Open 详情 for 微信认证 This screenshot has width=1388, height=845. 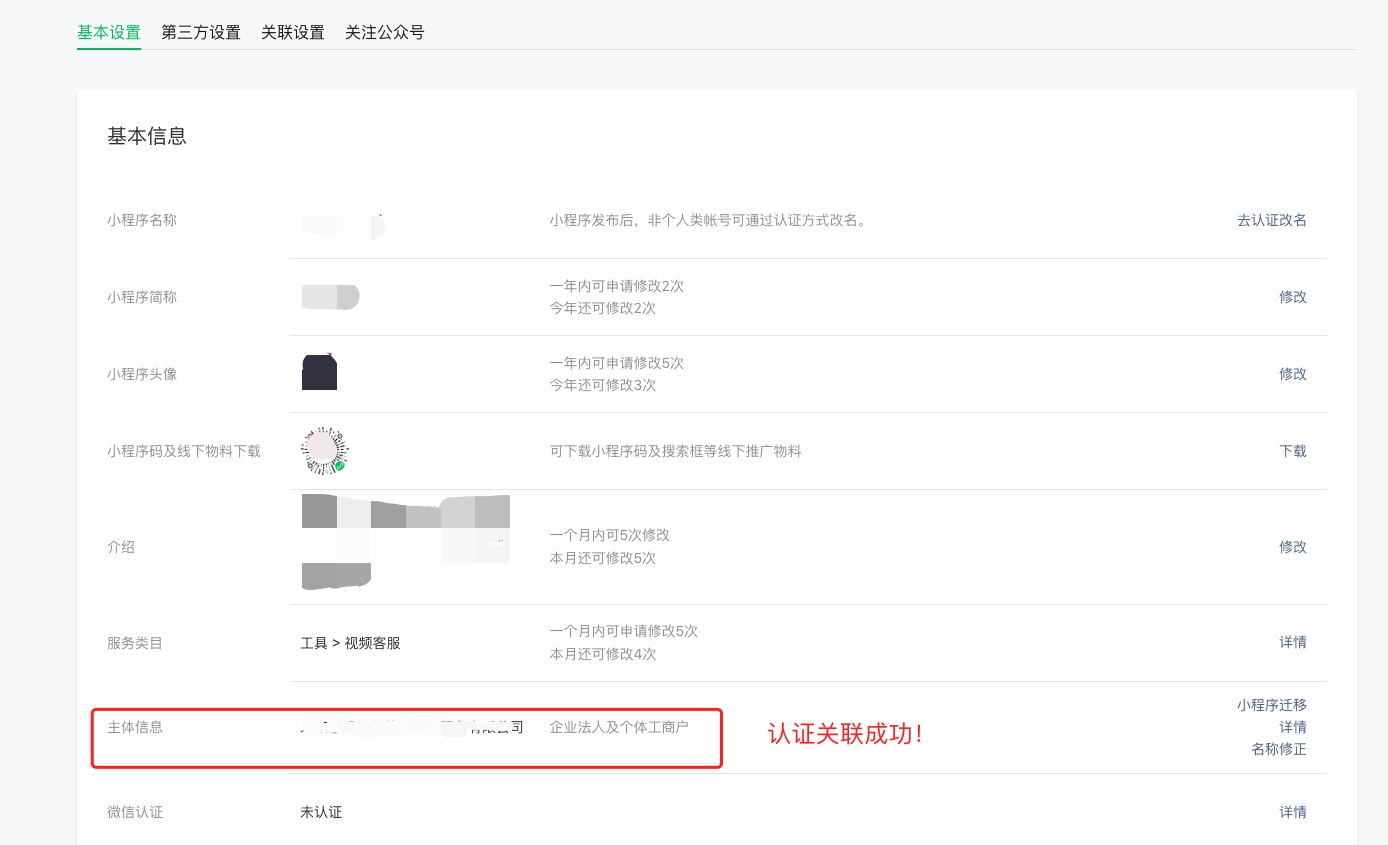(x=1293, y=812)
